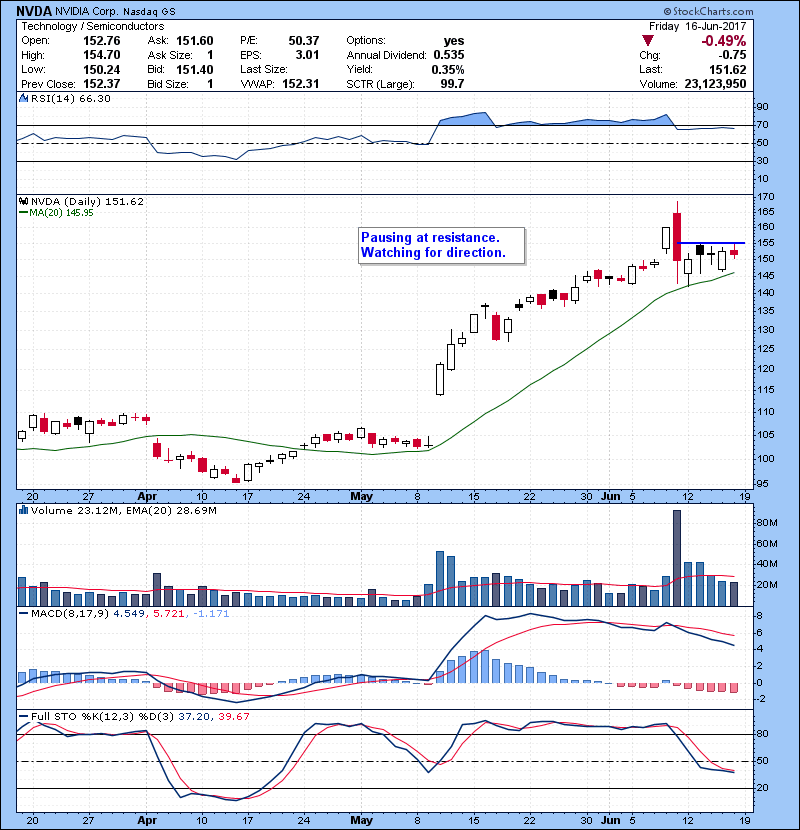Click the Volume figure 23,123,950

pyautogui.click(x=715, y=84)
